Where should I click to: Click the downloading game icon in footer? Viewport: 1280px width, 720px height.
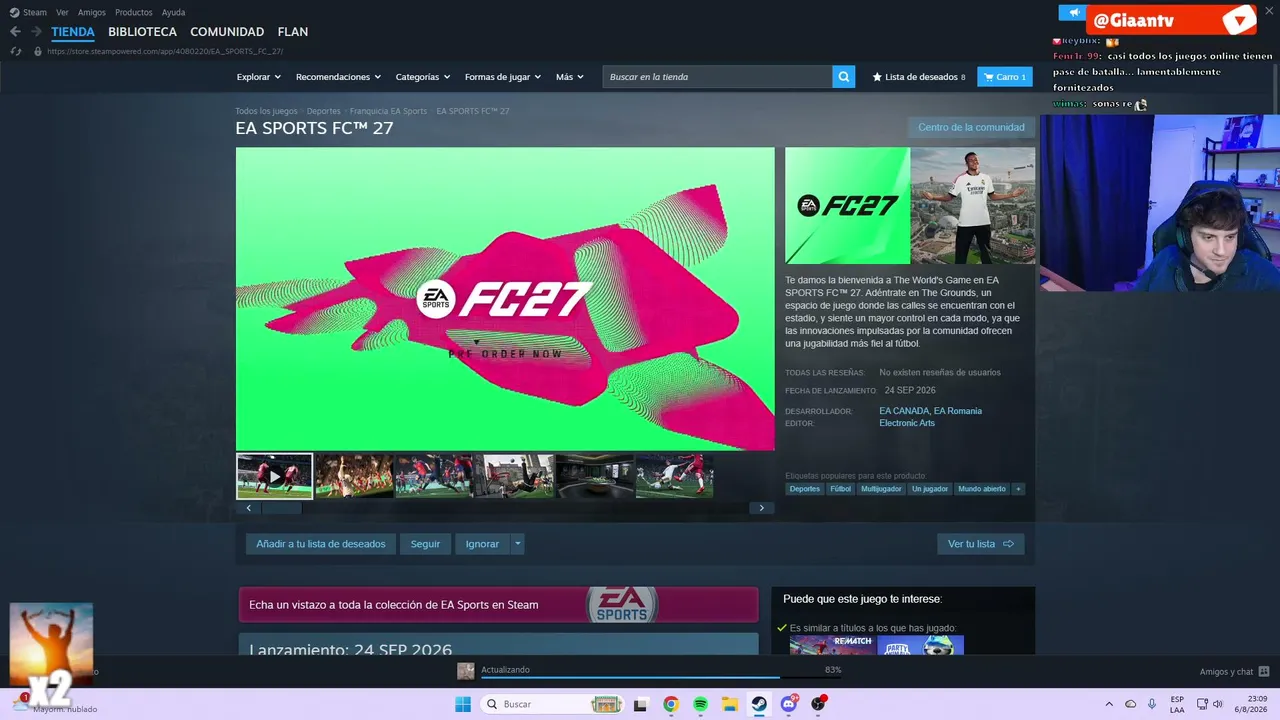465,671
